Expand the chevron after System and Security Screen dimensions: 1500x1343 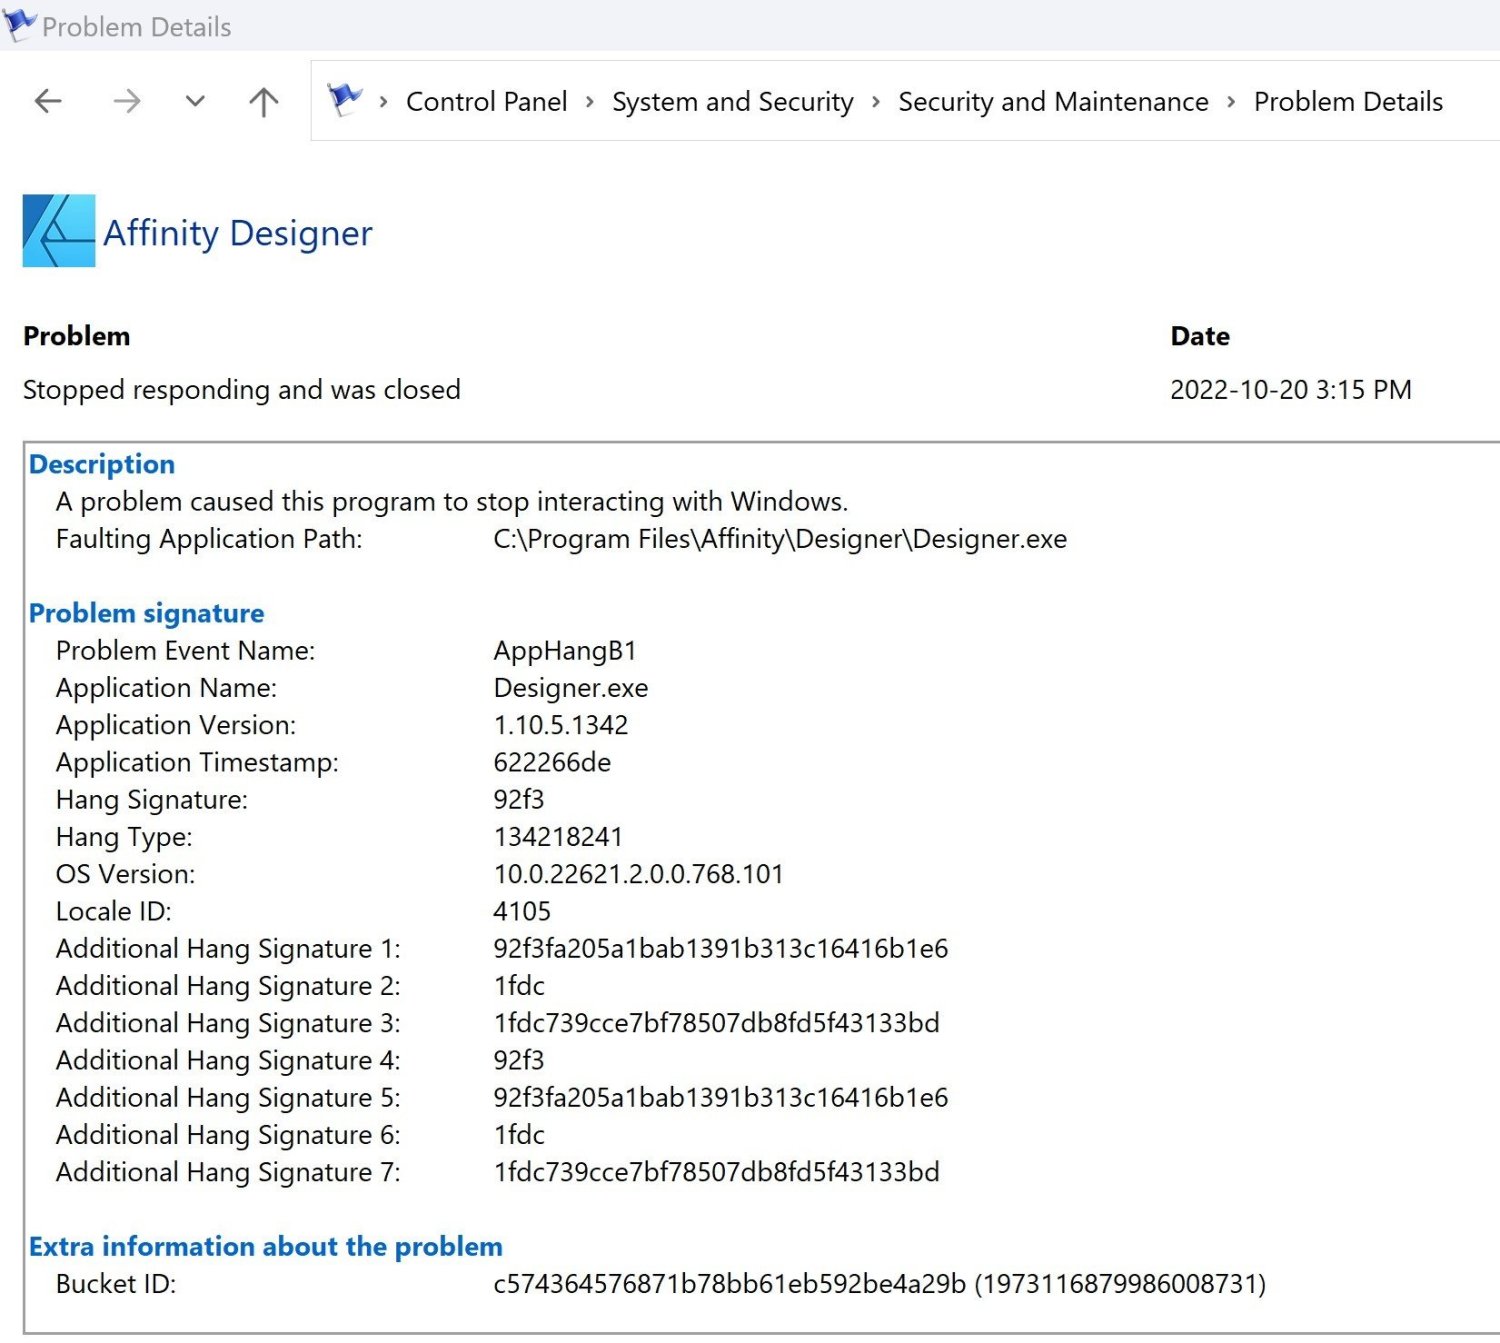pos(875,101)
